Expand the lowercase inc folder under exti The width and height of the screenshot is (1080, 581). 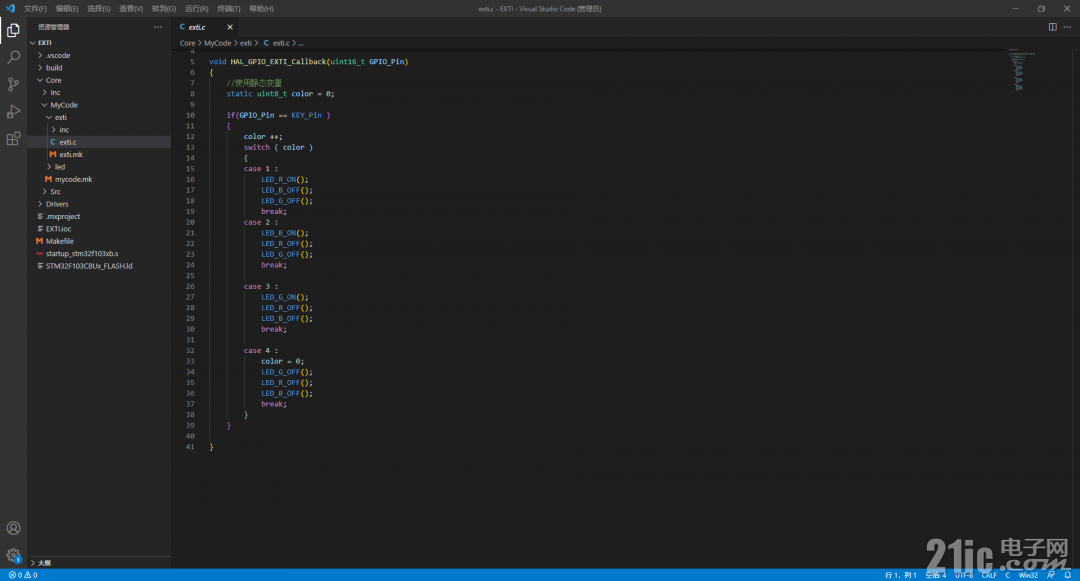click(x=99, y=129)
